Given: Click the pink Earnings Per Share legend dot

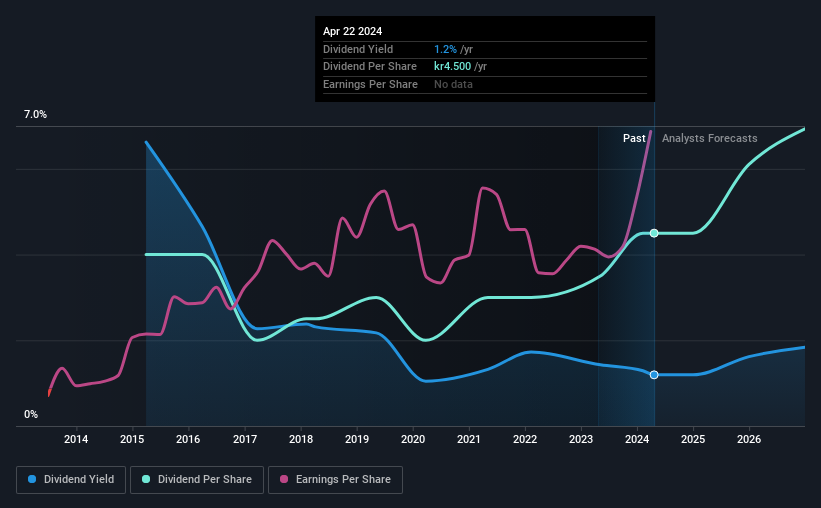Looking at the screenshot, I should 284,479.
